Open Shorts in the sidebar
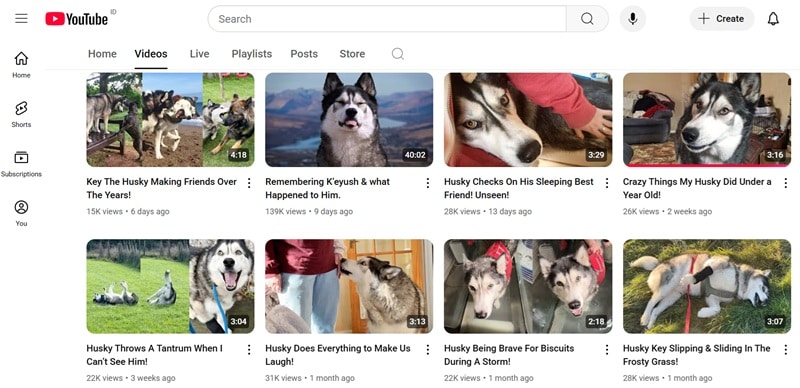The height and width of the screenshot is (388, 800). coord(21,114)
